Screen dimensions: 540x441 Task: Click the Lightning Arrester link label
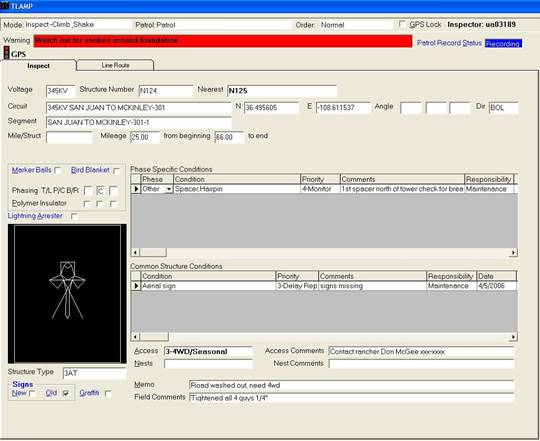point(35,216)
